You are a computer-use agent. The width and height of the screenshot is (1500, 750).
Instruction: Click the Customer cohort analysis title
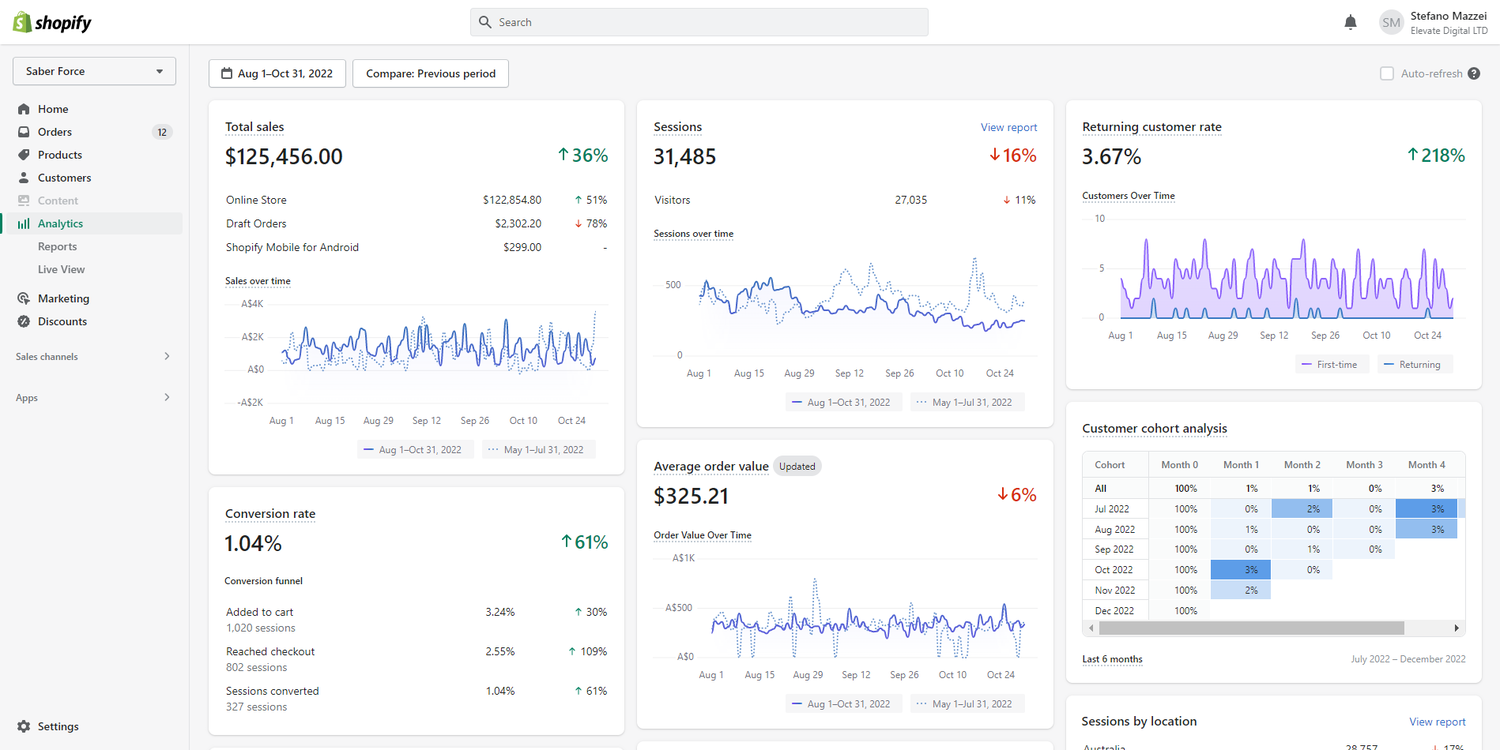[1155, 428]
